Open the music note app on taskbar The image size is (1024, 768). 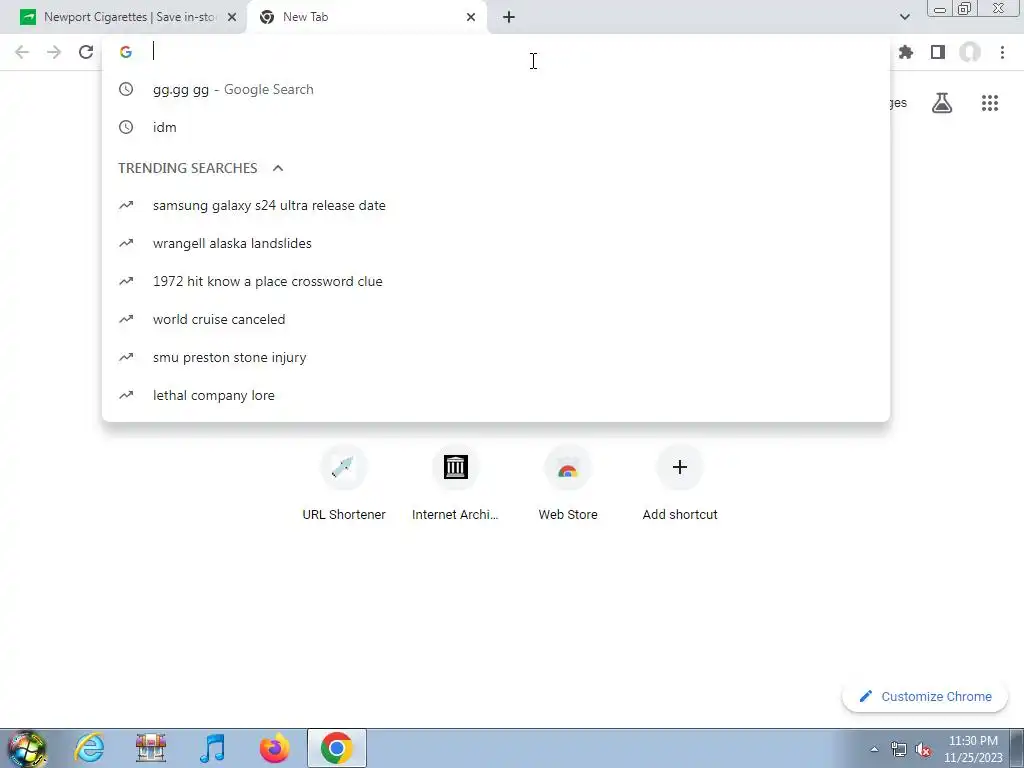coord(213,748)
